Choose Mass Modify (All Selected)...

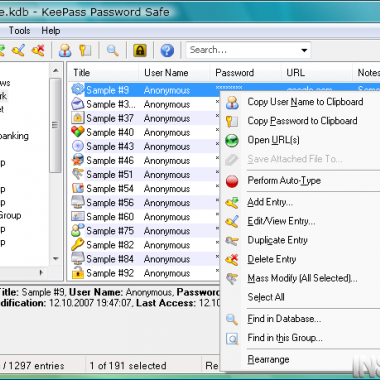coord(302,278)
